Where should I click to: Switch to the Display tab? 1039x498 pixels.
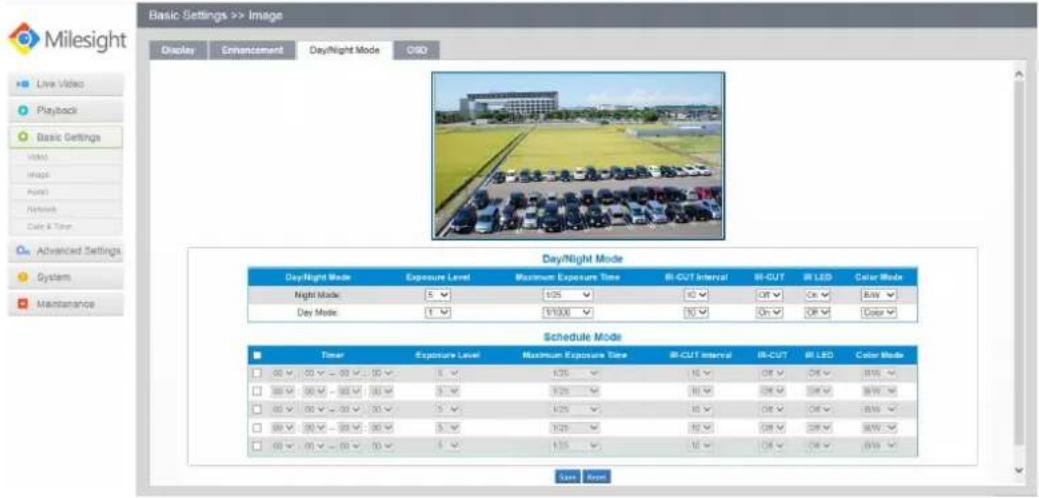(x=178, y=50)
